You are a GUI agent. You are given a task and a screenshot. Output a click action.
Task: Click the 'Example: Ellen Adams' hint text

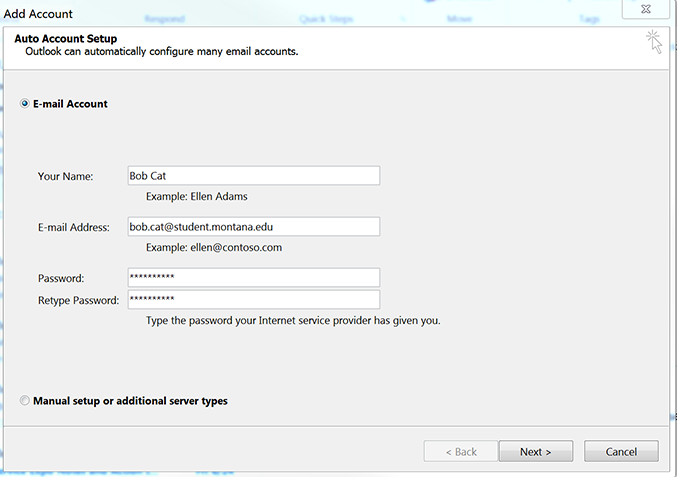(196, 196)
